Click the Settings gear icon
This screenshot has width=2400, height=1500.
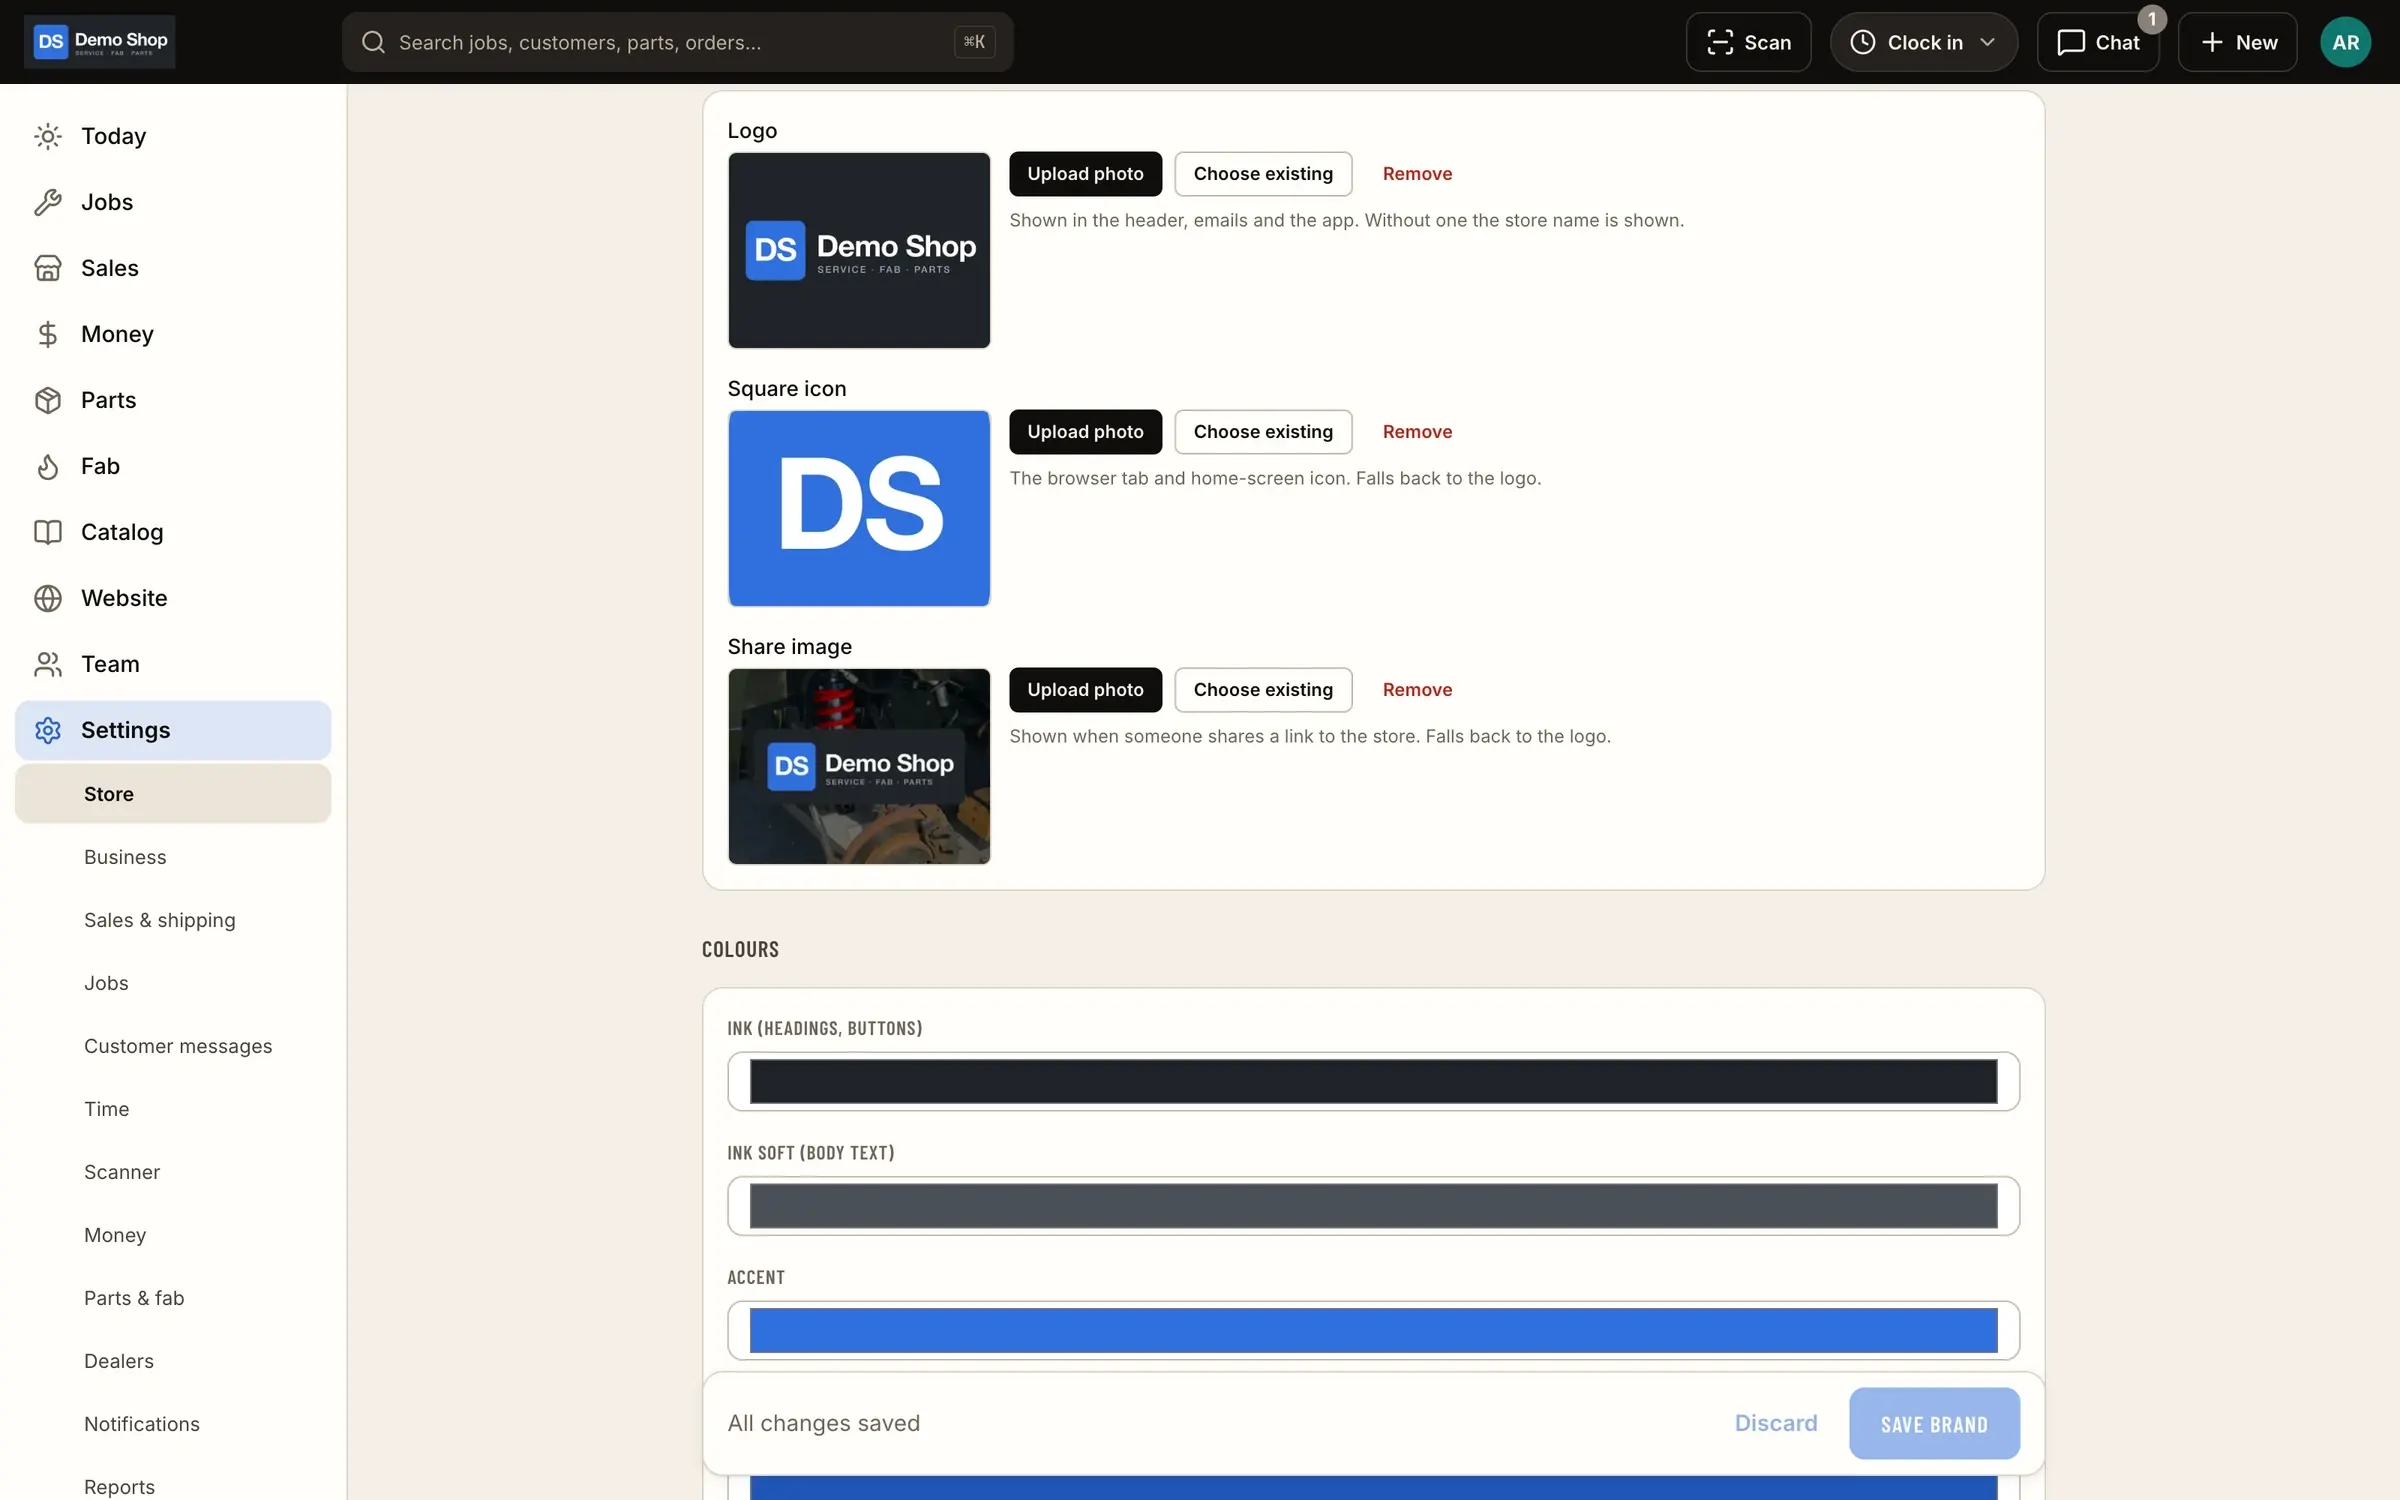pos(47,730)
